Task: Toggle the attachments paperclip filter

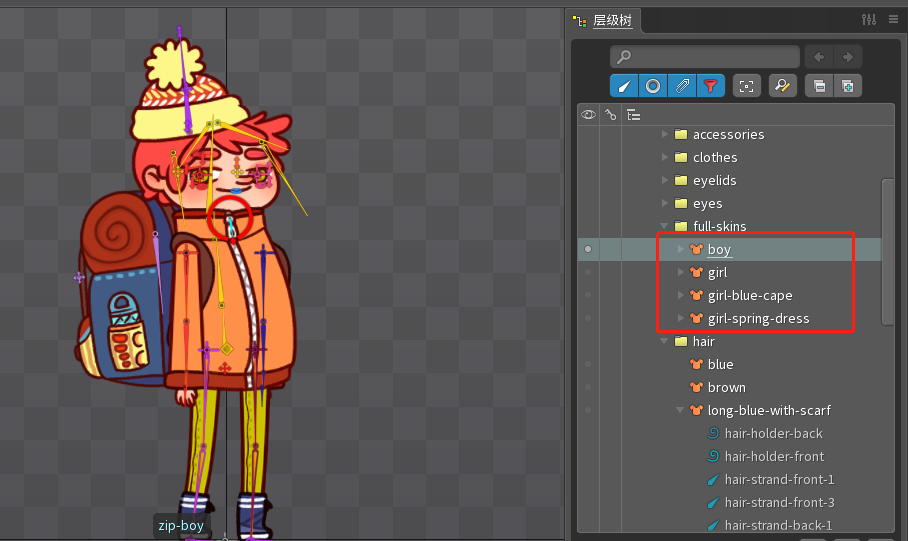Action: click(x=681, y=86)
